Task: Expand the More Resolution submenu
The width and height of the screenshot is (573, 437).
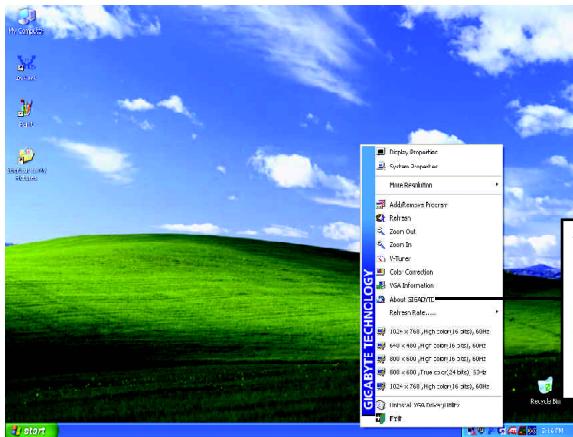Action: tap(439, 185)
